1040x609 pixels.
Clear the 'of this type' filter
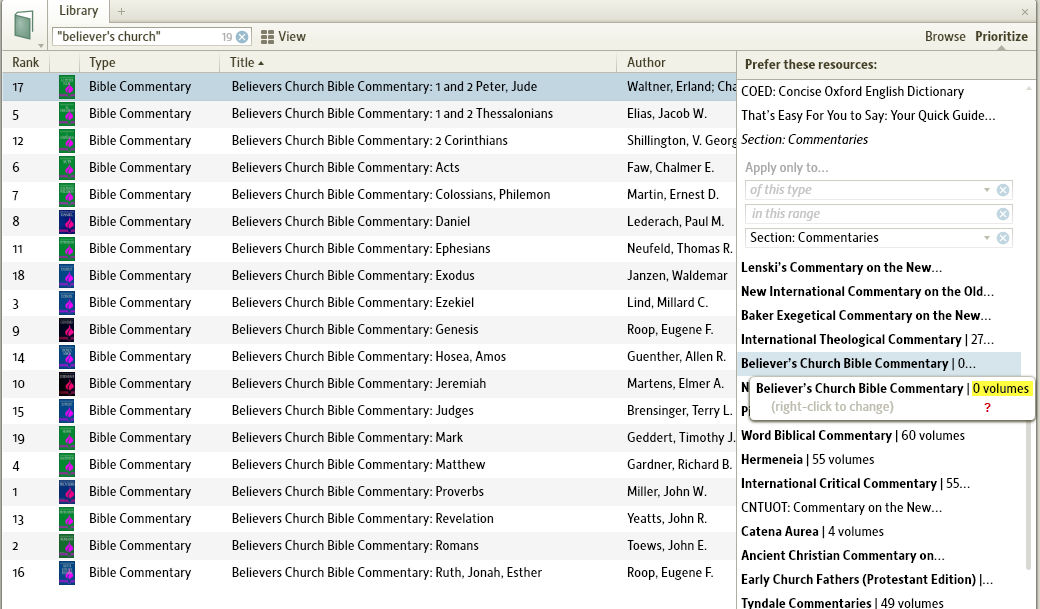[x=1003, y=190]
